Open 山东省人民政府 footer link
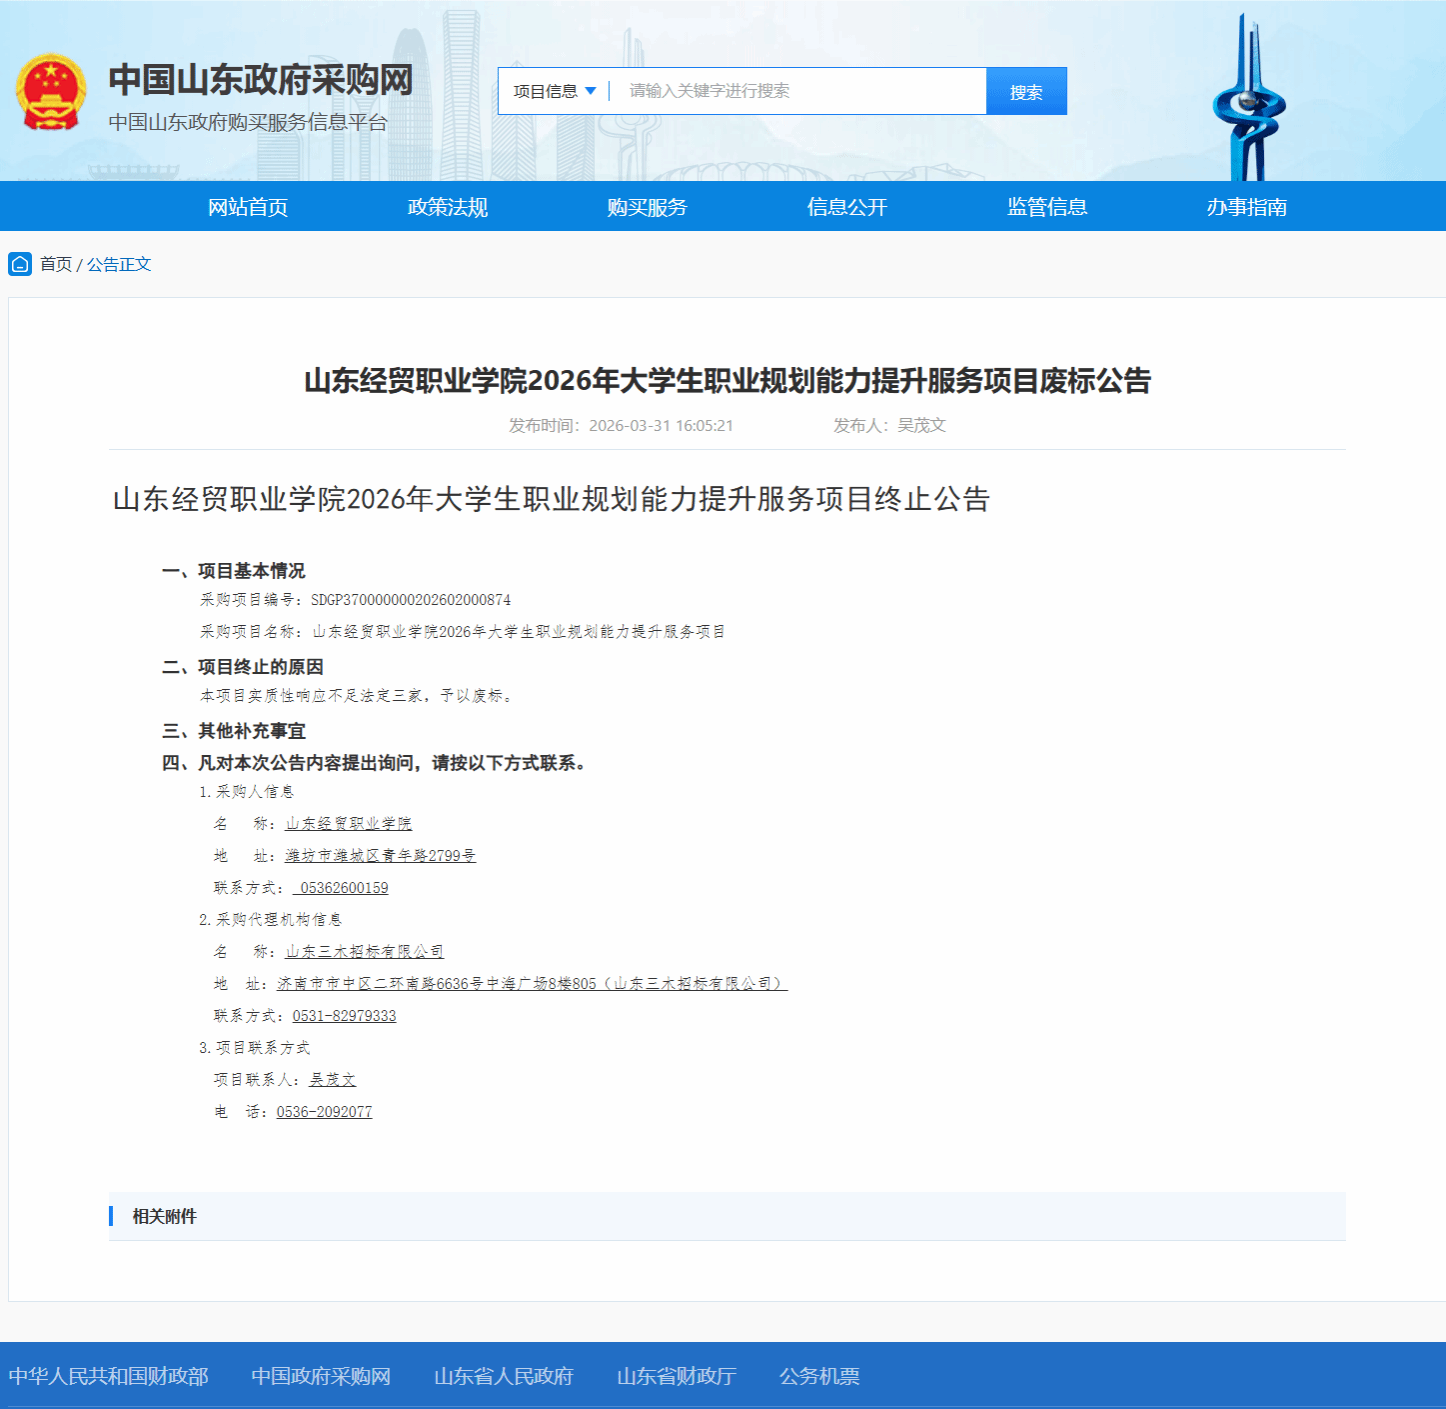The height and width of the screenshot is (1409, 1446). tap(503, 1376)
